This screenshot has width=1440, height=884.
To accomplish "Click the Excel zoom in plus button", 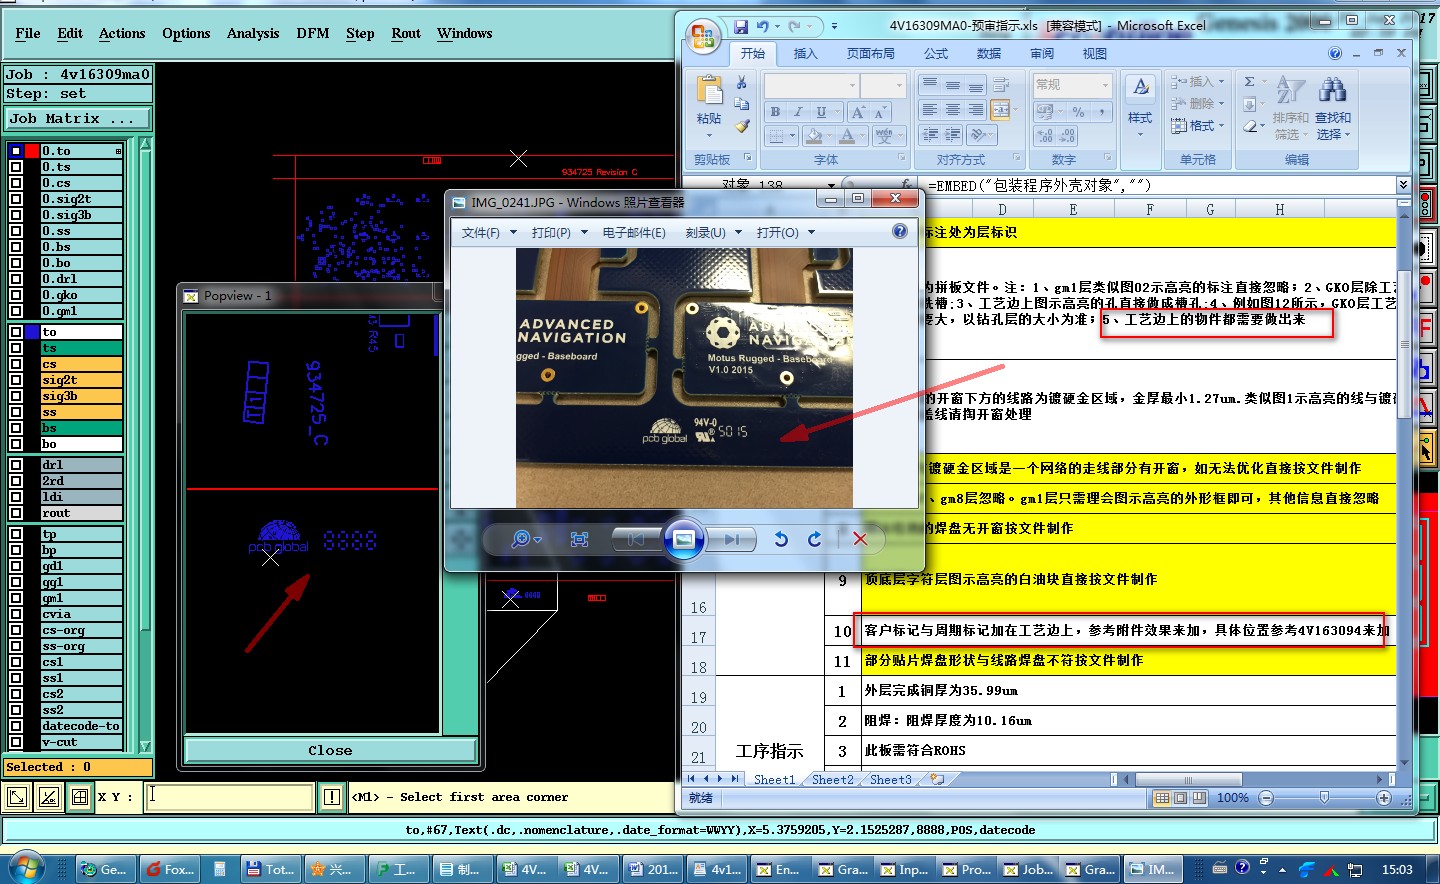I will (x=1384, y=798).
